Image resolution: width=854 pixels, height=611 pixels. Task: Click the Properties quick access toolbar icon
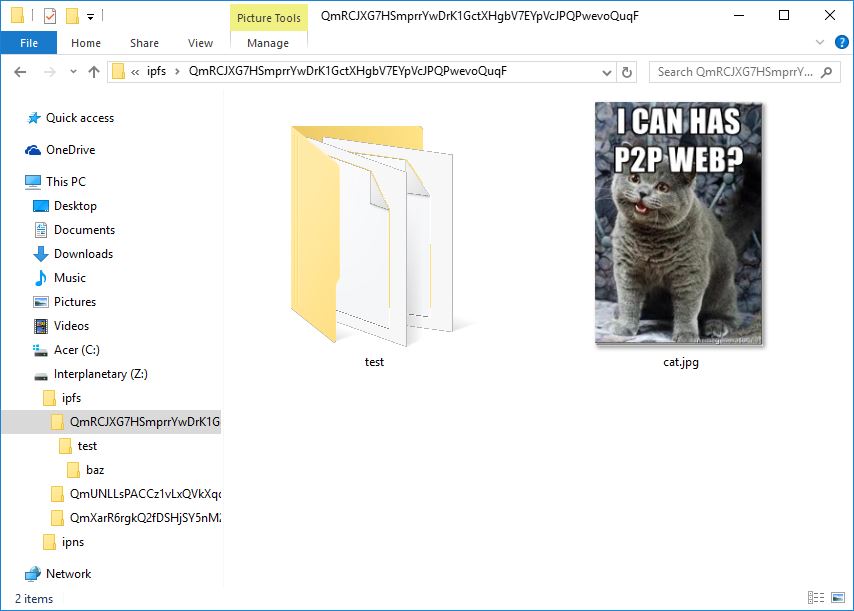50,16
